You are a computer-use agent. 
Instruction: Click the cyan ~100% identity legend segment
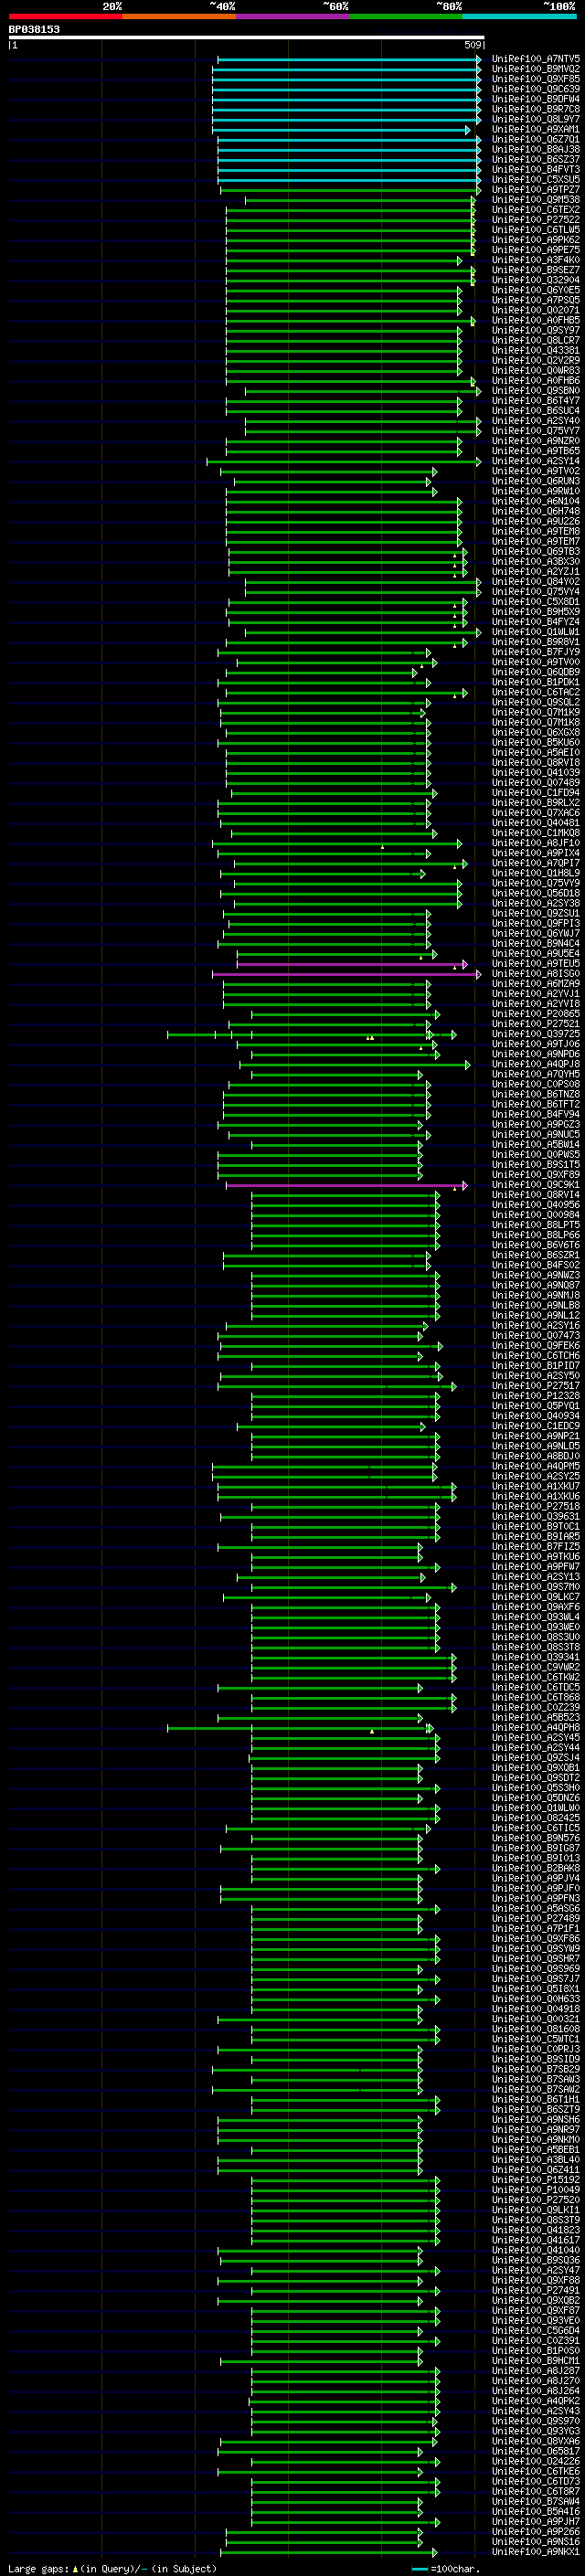click(519, 16)
